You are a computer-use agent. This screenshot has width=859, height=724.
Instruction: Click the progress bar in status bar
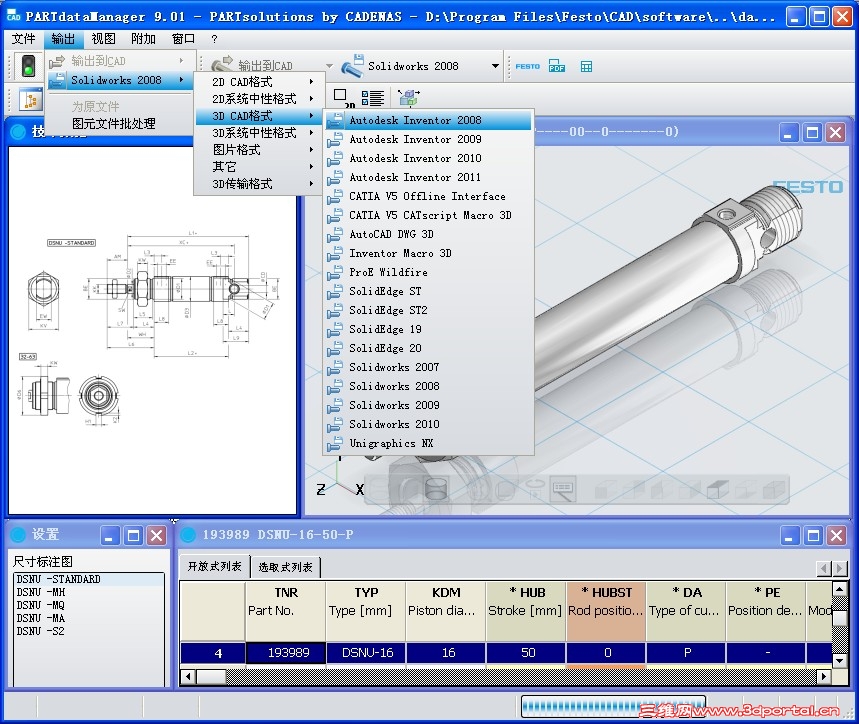click(614, 706)
